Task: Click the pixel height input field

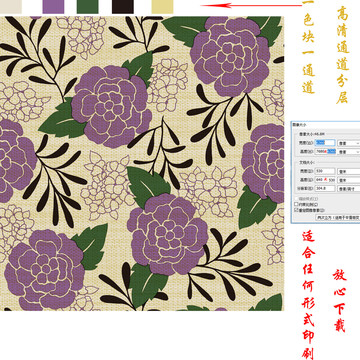Action: tap(325, 151)
